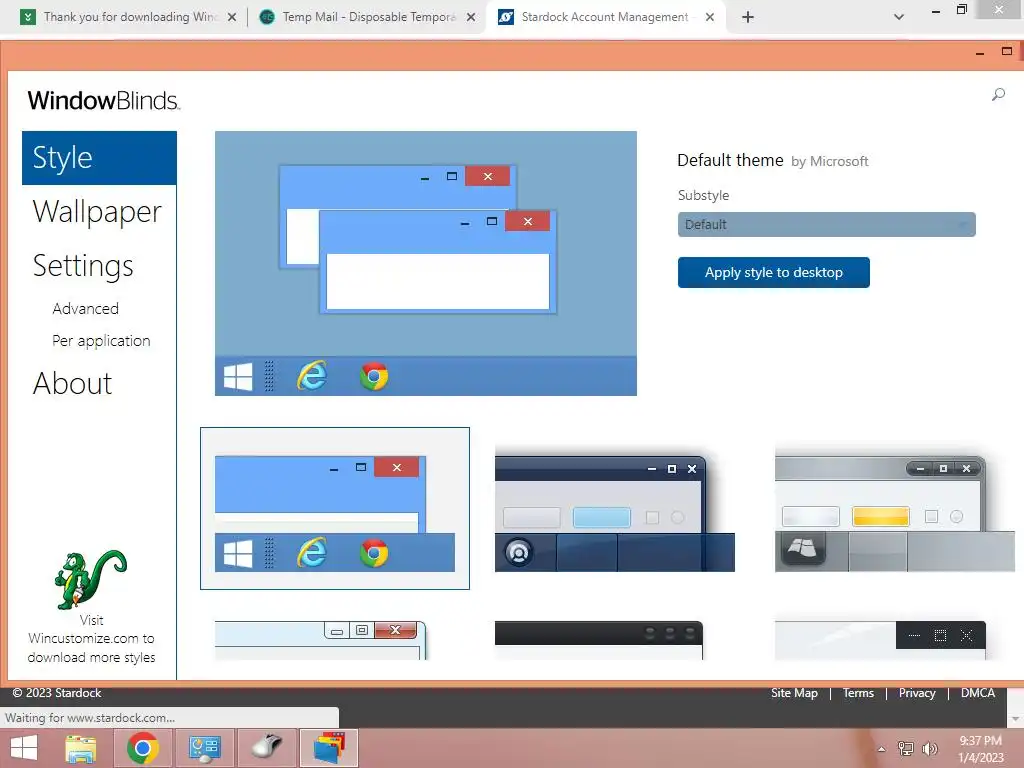
Task: Open the Settings section
Action: point(83,266)
